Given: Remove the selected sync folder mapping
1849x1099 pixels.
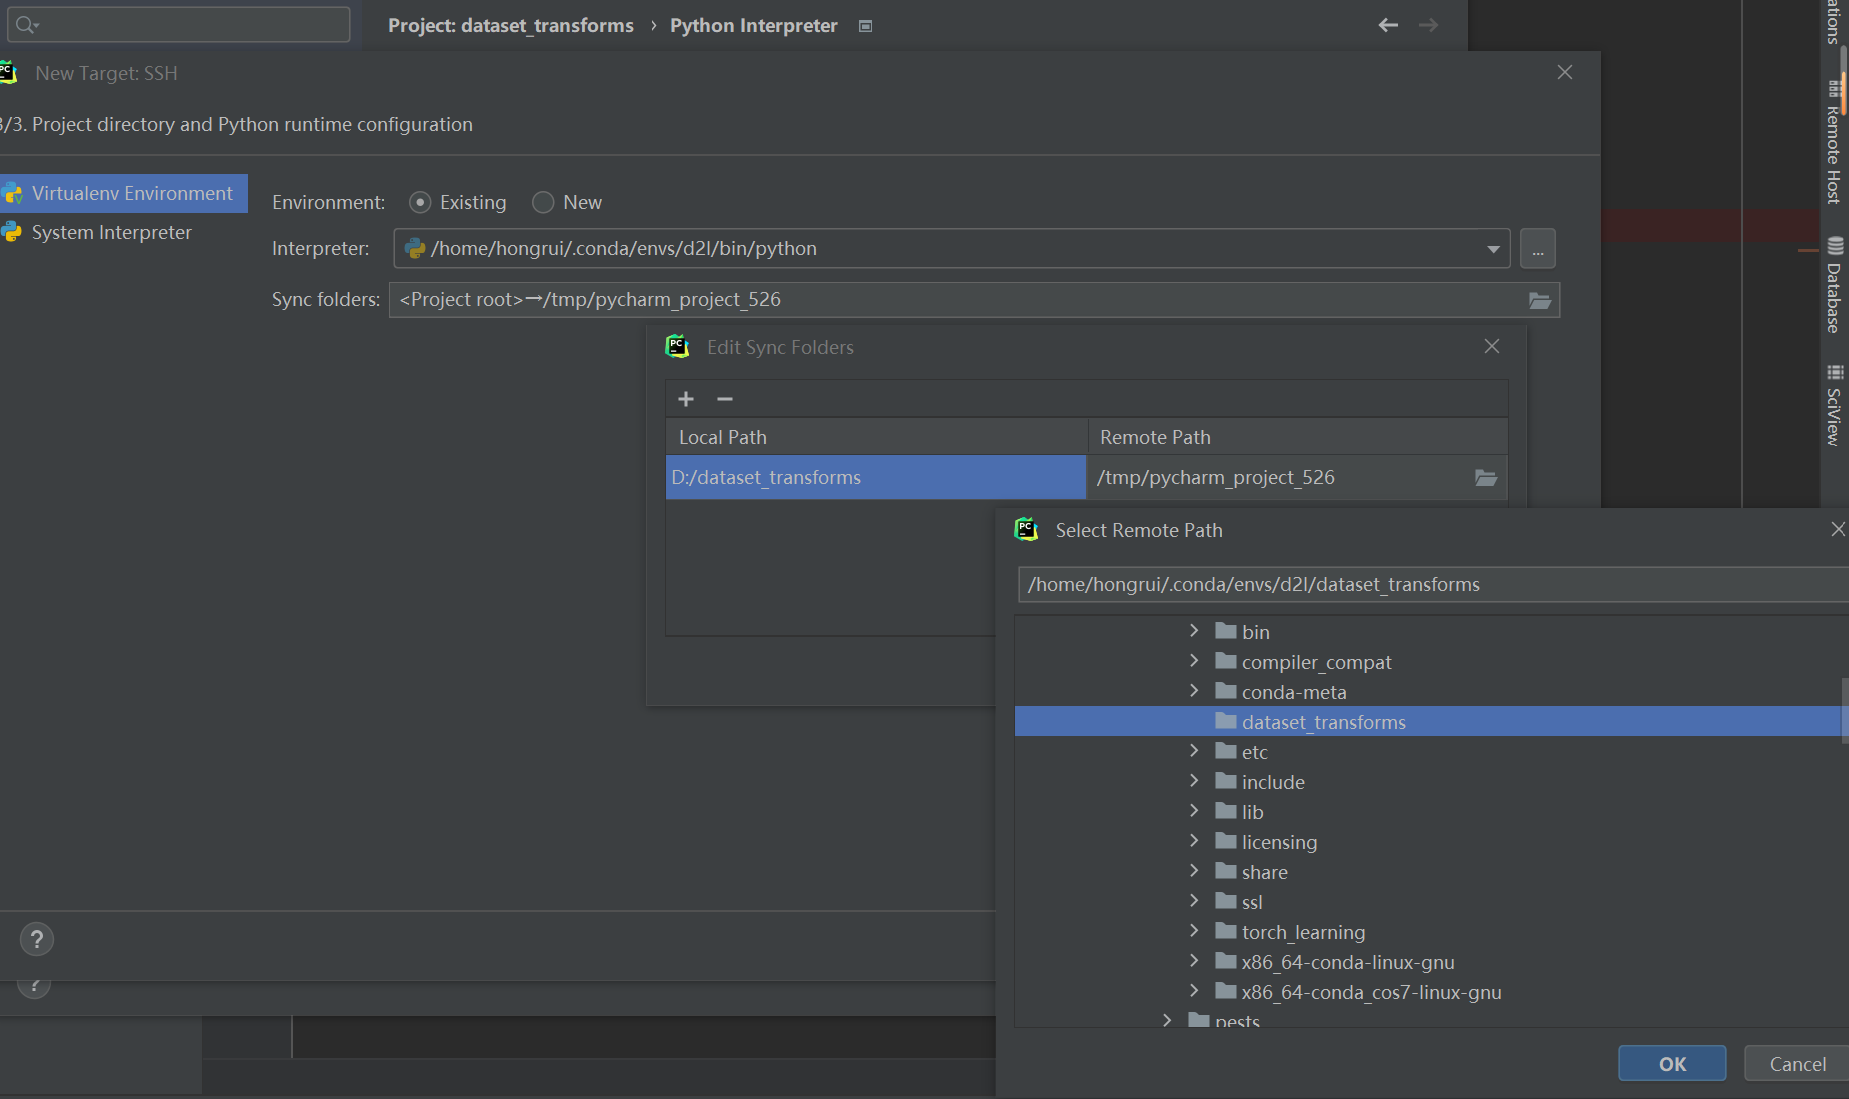Looking at the screenshot, I should [725, 399].
